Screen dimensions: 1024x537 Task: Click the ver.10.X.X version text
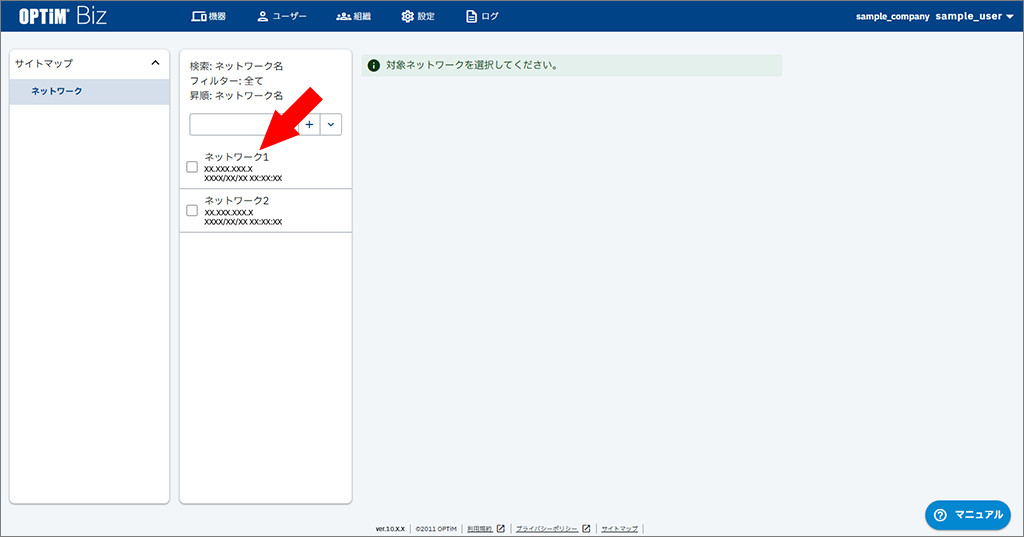point(390,529)
